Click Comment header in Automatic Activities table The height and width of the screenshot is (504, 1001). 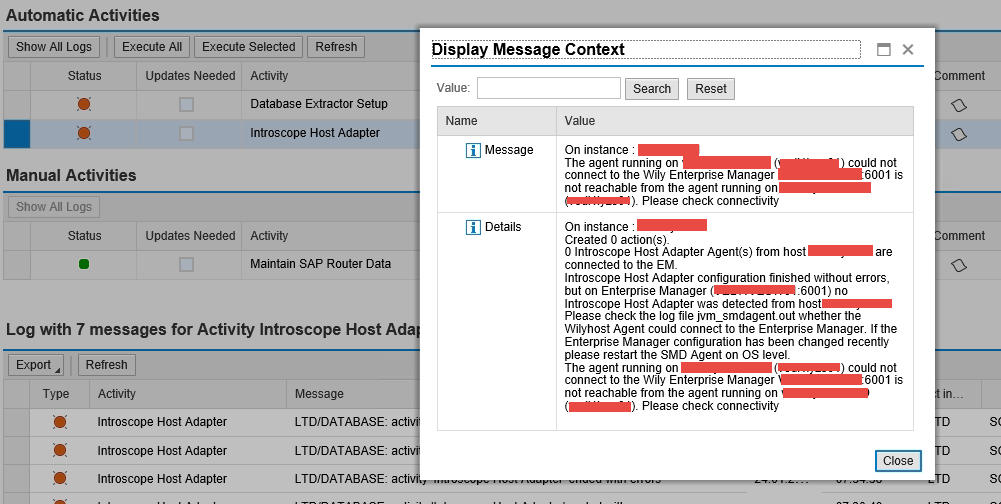coord(960,75)
